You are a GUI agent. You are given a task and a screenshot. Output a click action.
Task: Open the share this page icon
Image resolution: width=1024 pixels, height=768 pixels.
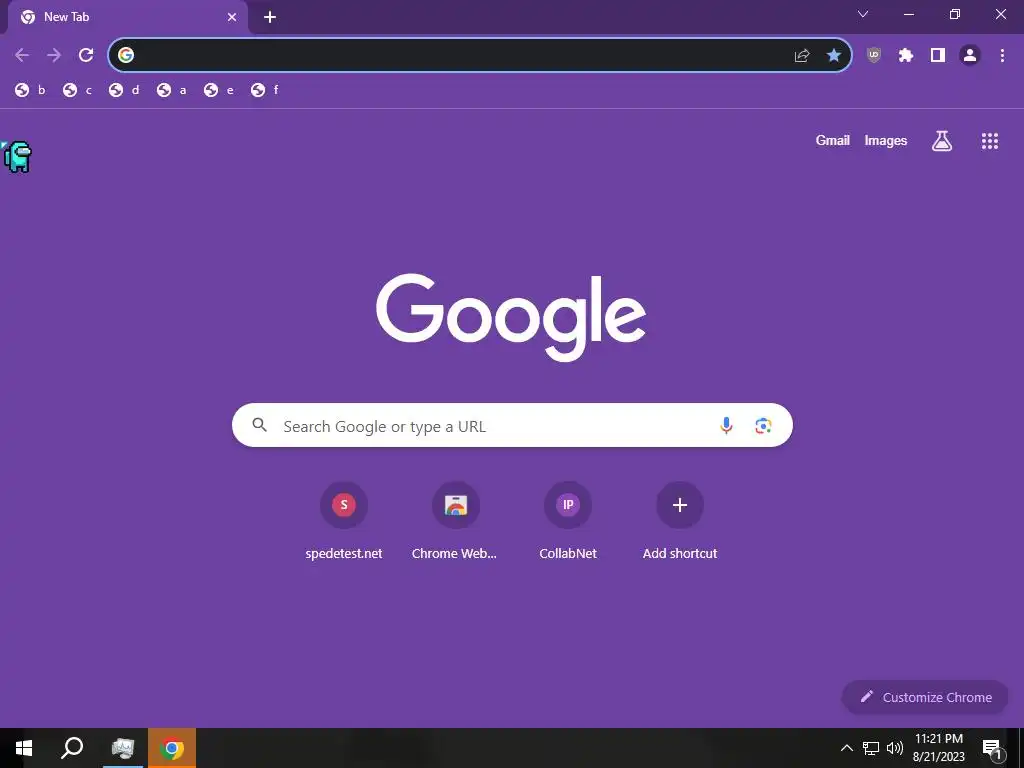[802, 56]
